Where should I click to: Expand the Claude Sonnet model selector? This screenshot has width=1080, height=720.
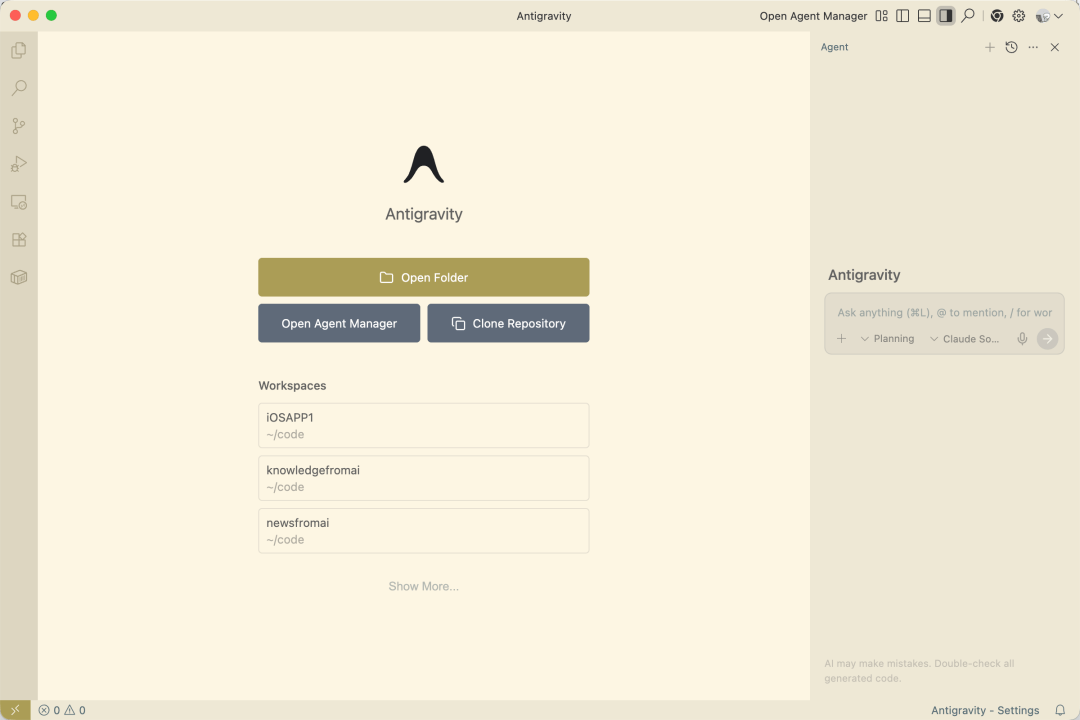click(x=964, y=339)
